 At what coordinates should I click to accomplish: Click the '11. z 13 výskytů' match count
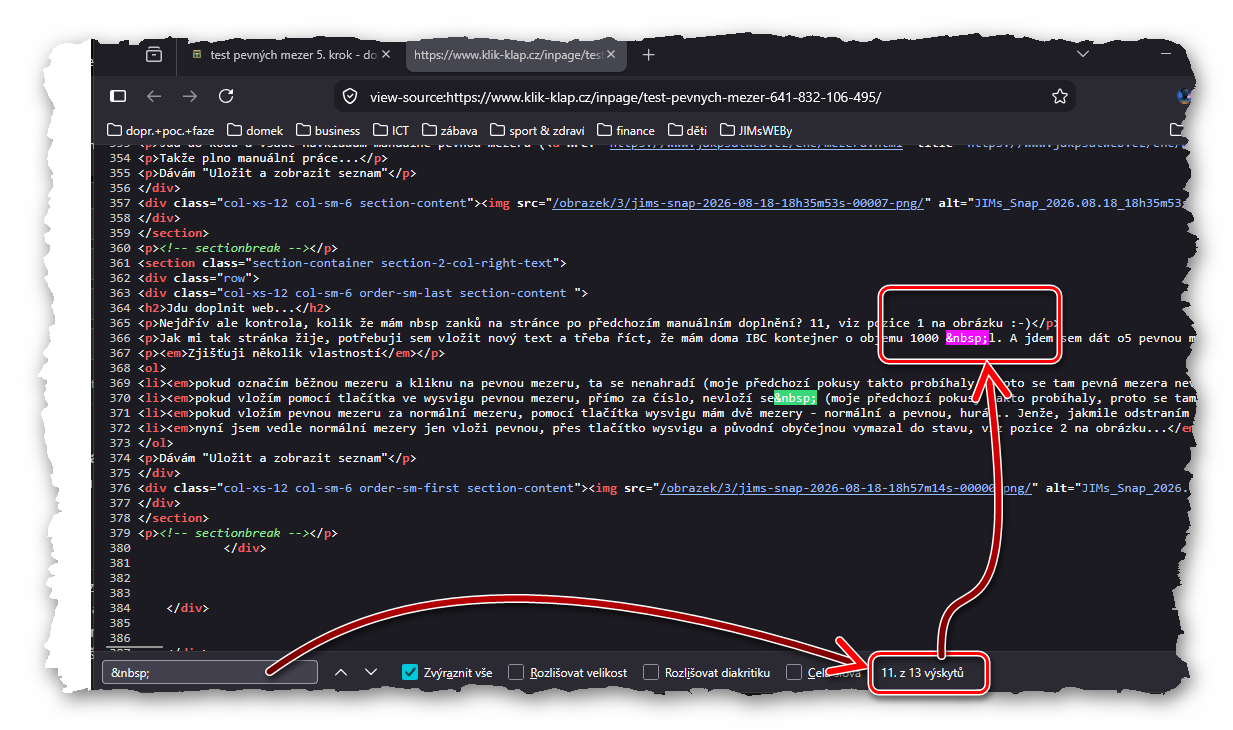click(922, 673)
